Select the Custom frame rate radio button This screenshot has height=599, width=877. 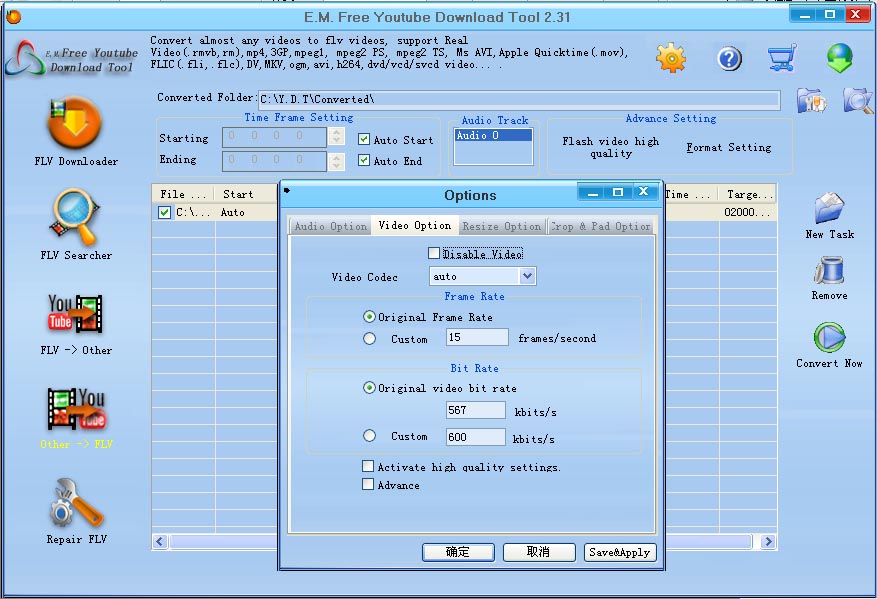point(370,339)
